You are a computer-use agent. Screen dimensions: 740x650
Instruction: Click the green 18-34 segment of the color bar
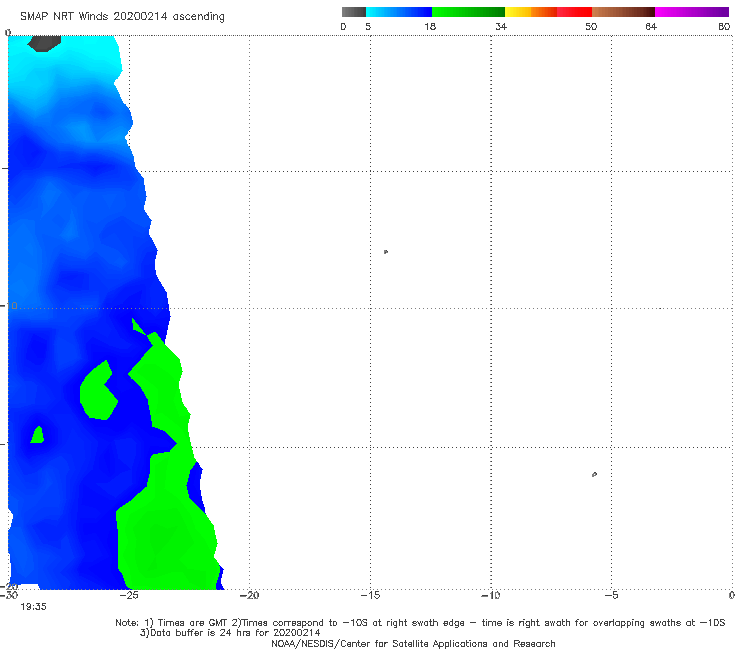point(468,12)
